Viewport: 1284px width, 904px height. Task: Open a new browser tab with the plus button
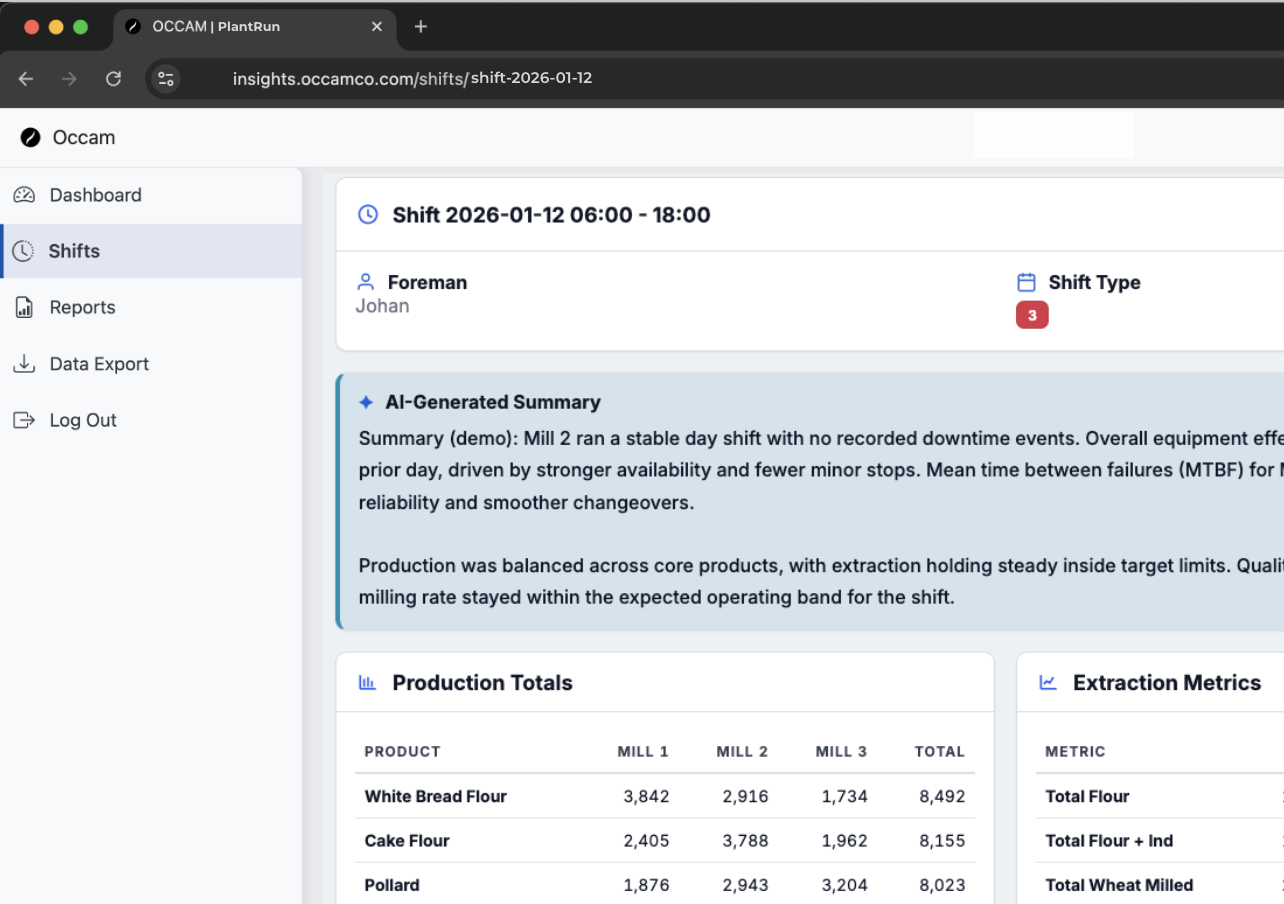tap(420, 27)
